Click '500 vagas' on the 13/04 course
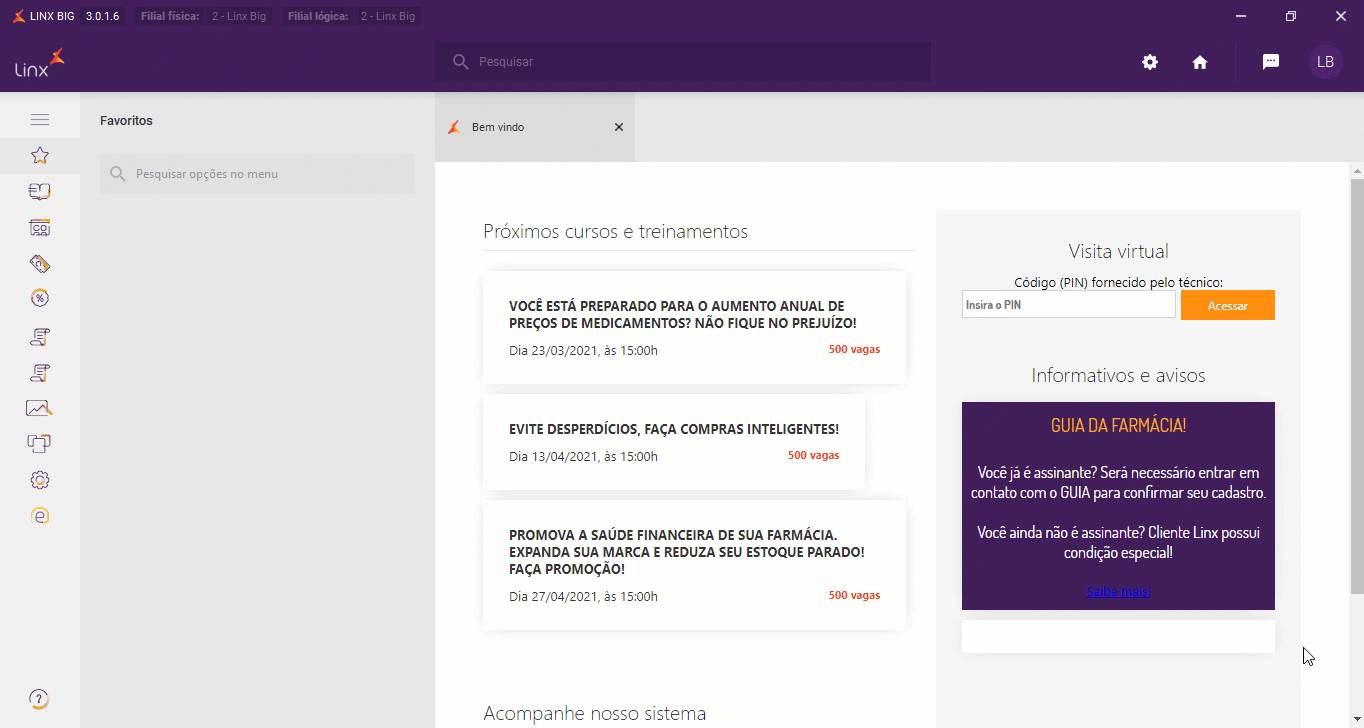1364x728 pixels. [x=813, y=455]
